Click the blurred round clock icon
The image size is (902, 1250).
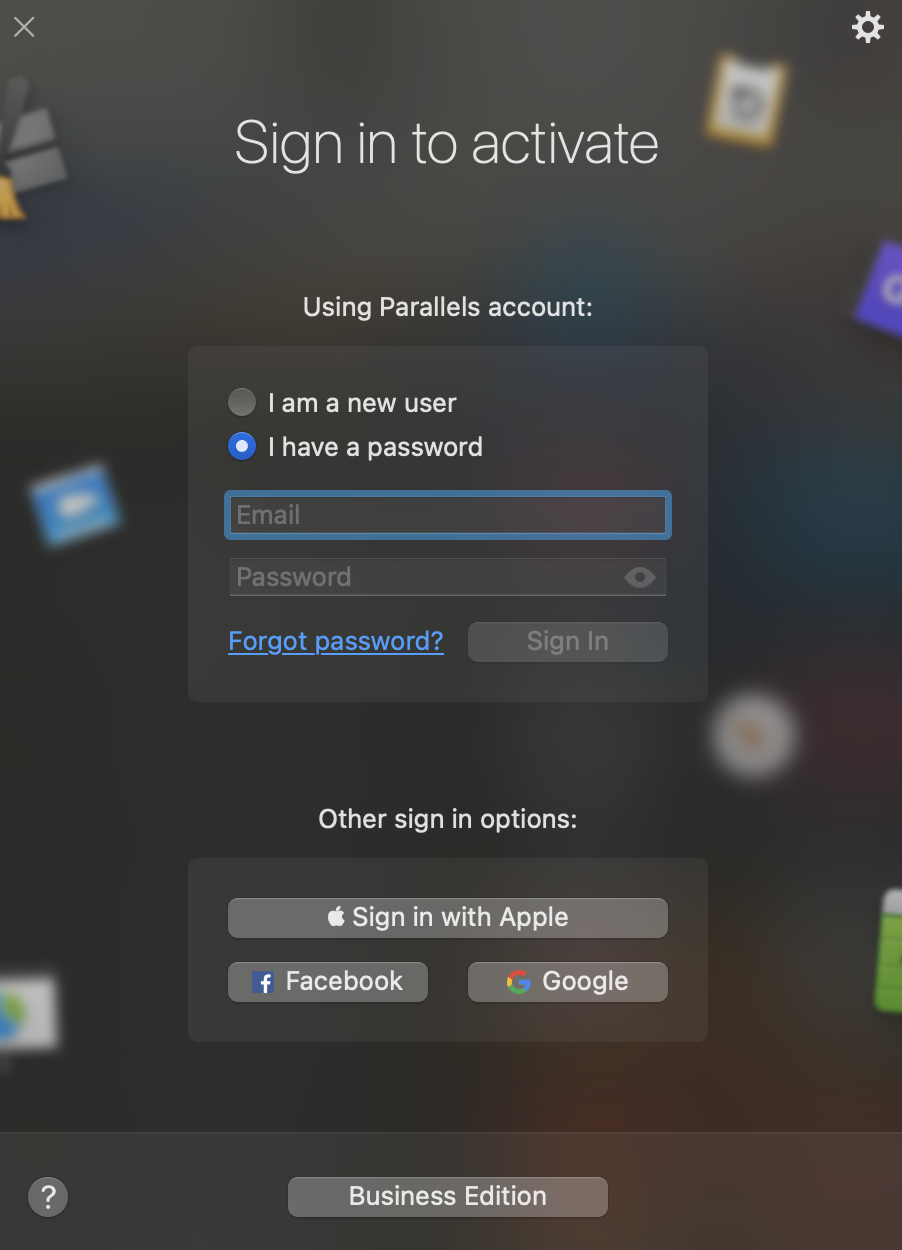pos(754,736)
